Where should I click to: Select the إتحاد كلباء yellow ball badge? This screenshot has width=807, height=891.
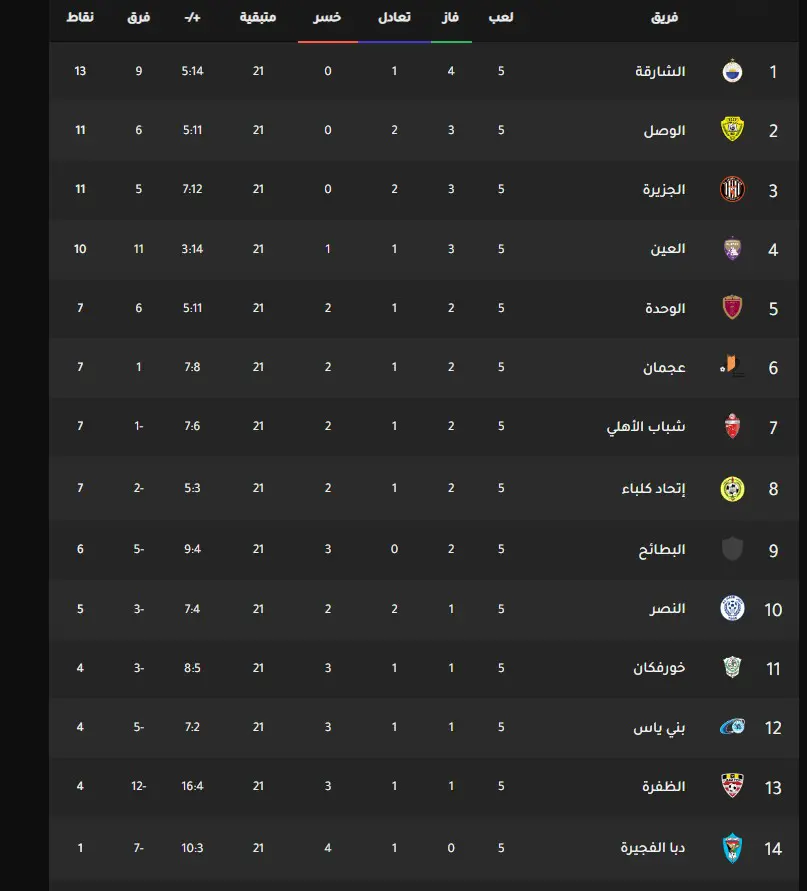pos(732,488)
